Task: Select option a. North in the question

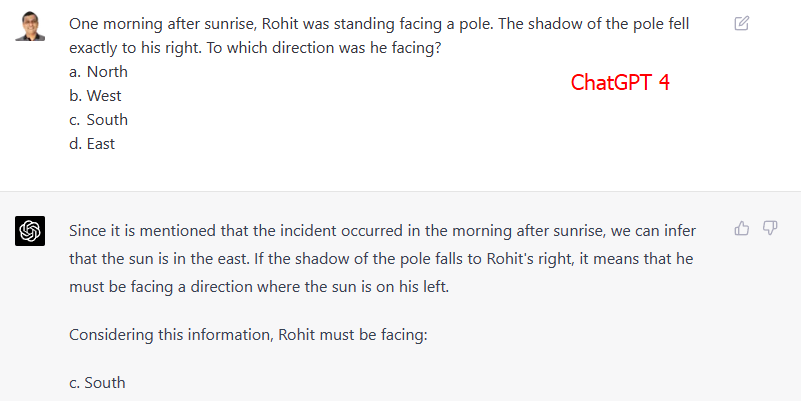Action: 99,72
